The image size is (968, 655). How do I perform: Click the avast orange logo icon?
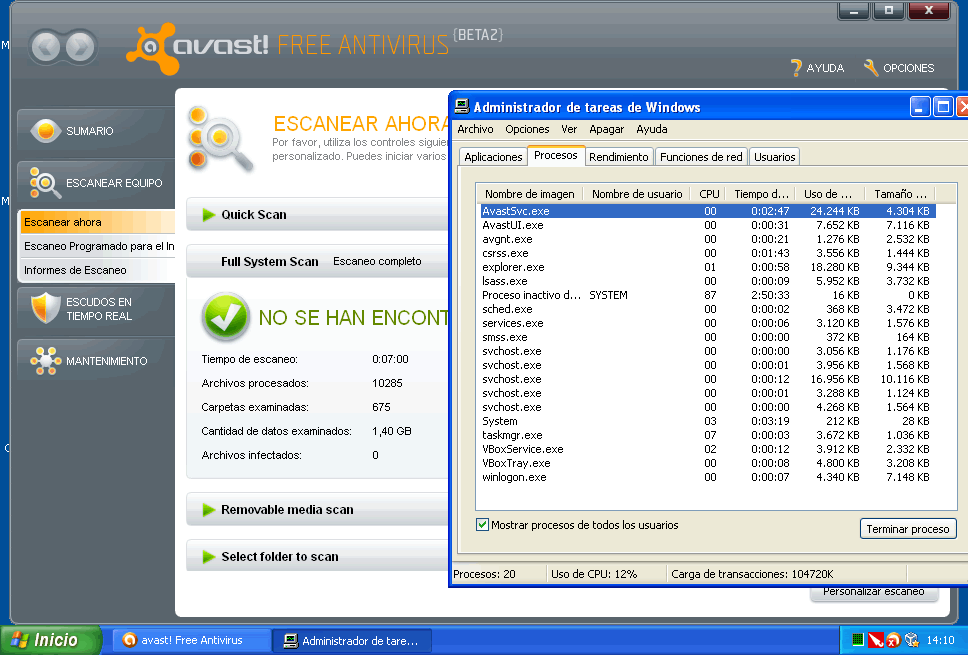[151, 48]
